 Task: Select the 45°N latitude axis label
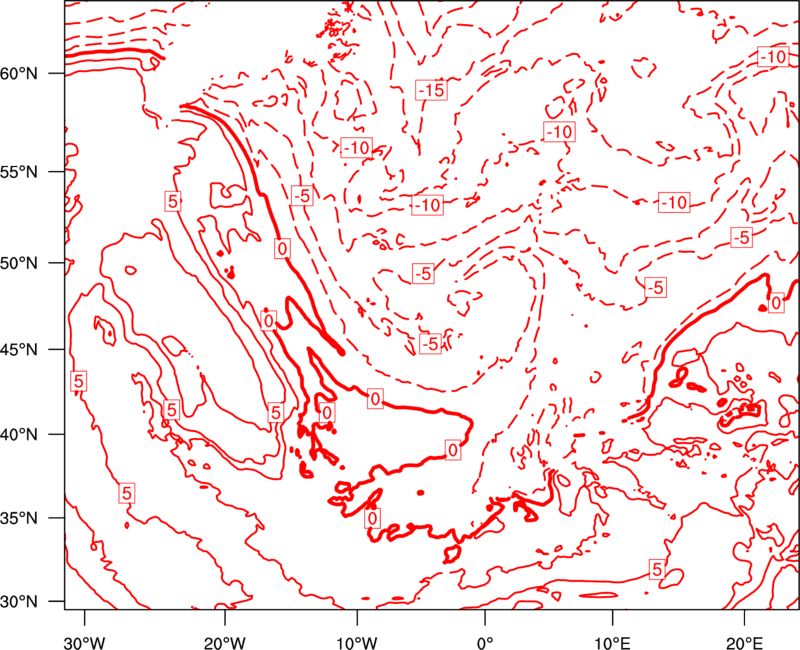(x=19, y=349)
